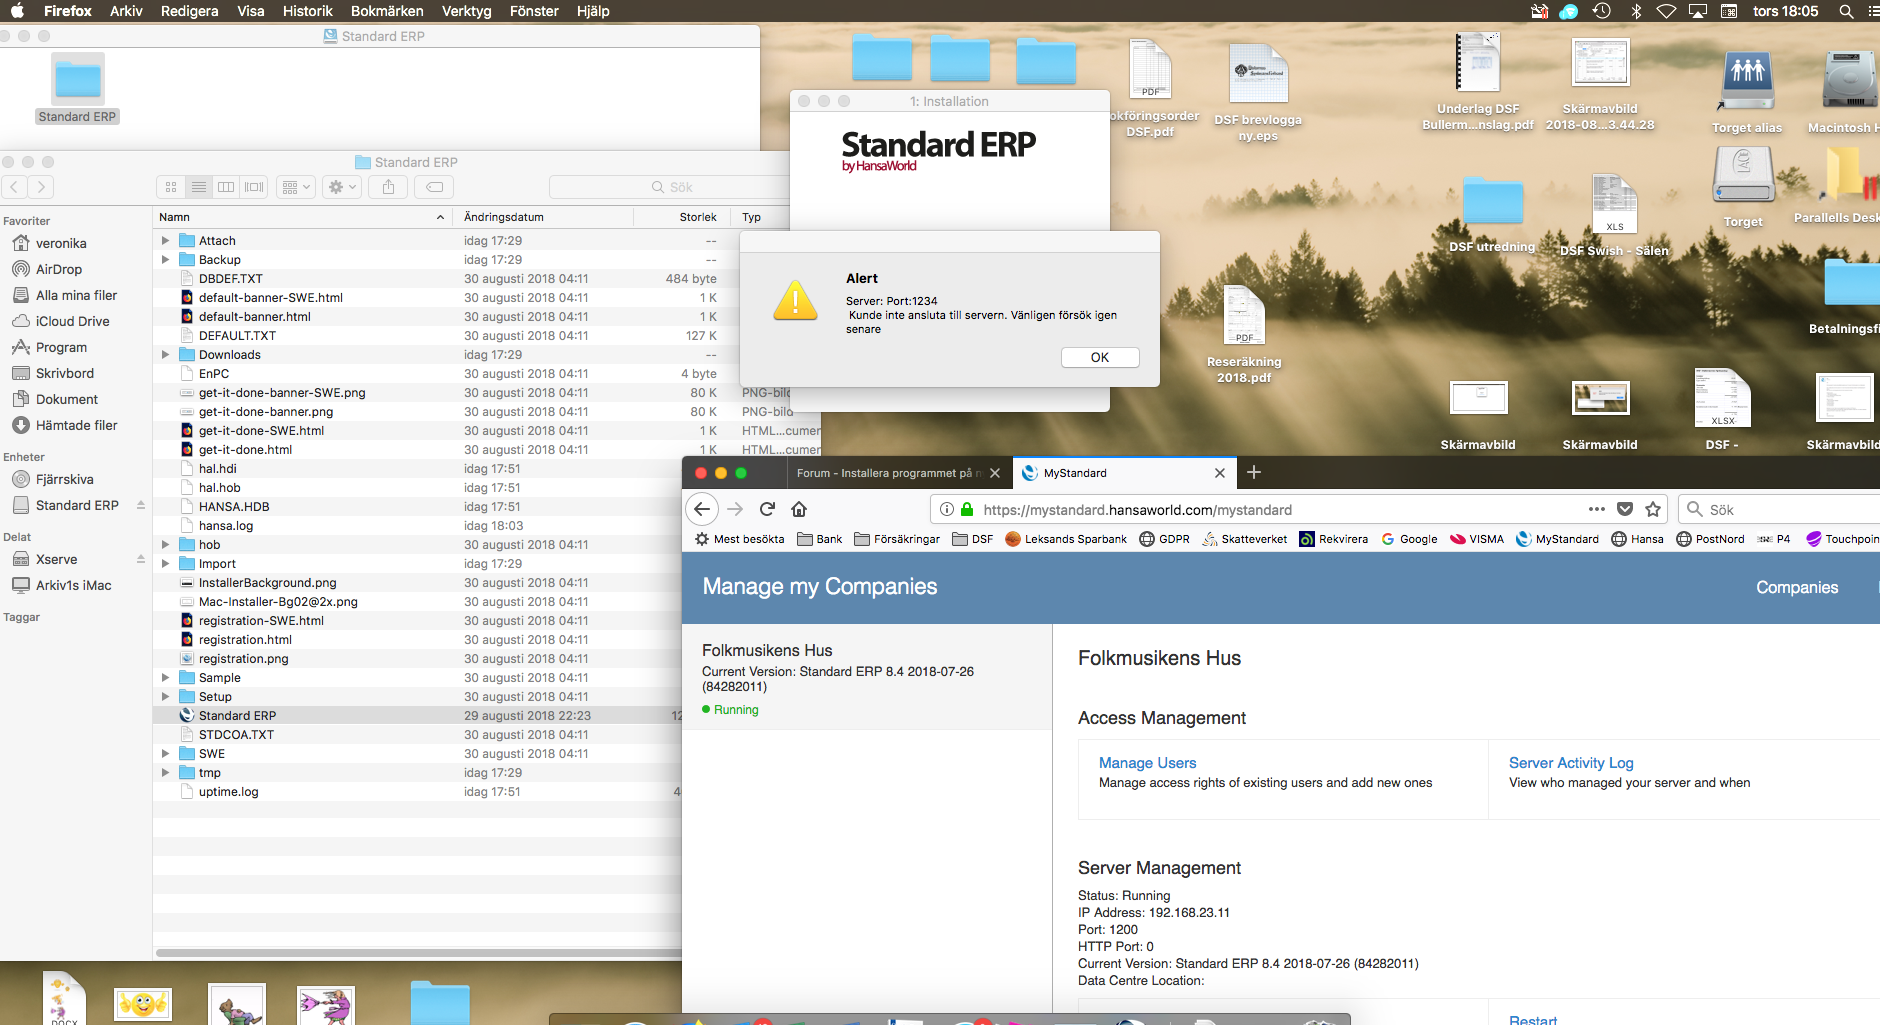Select the Torget alias desktop icon
This screenshot has height=1025, width=1880.
click(x=1747, y=91)
